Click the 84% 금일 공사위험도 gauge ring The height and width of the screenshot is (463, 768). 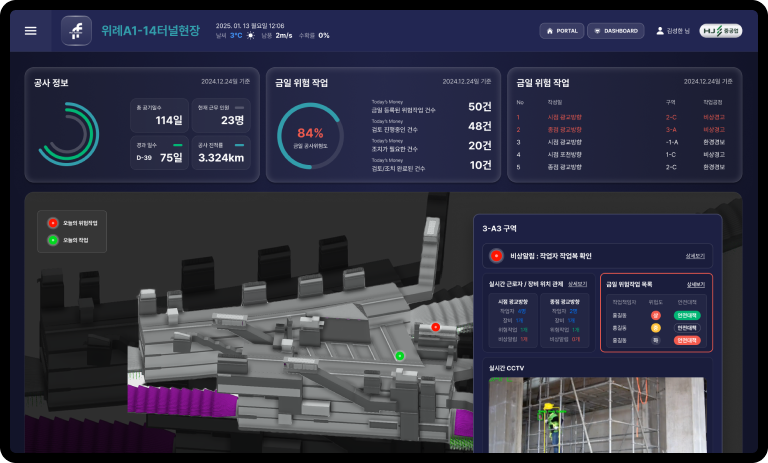(310, 136)
